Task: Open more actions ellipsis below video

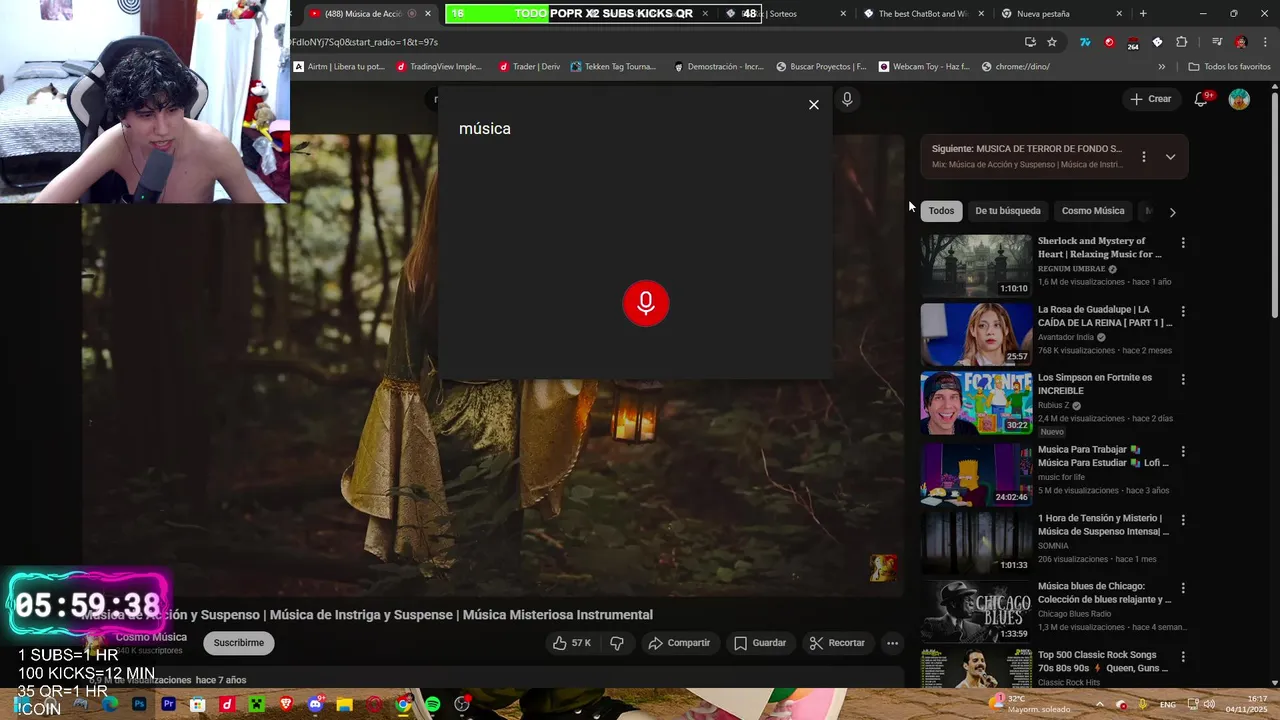Action: coord(892,643)
